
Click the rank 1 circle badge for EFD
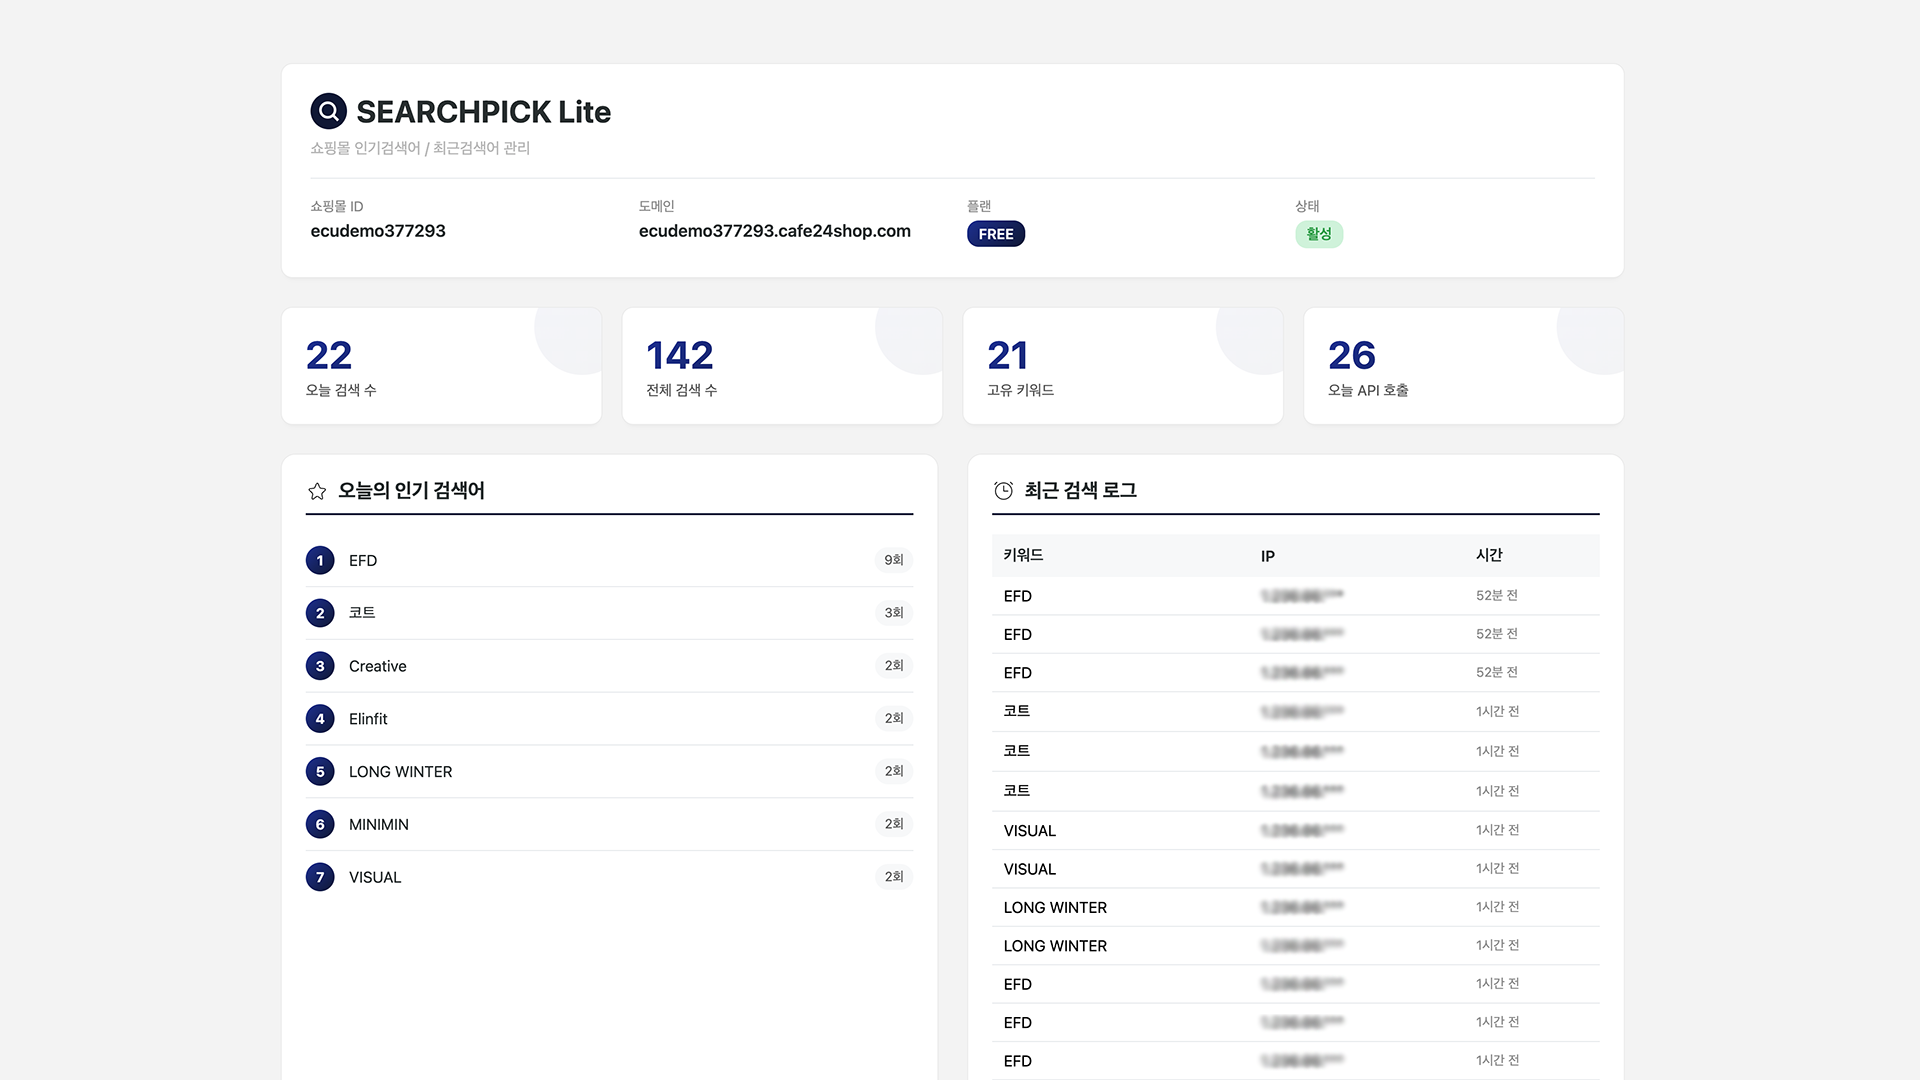[x=320, y=560]
